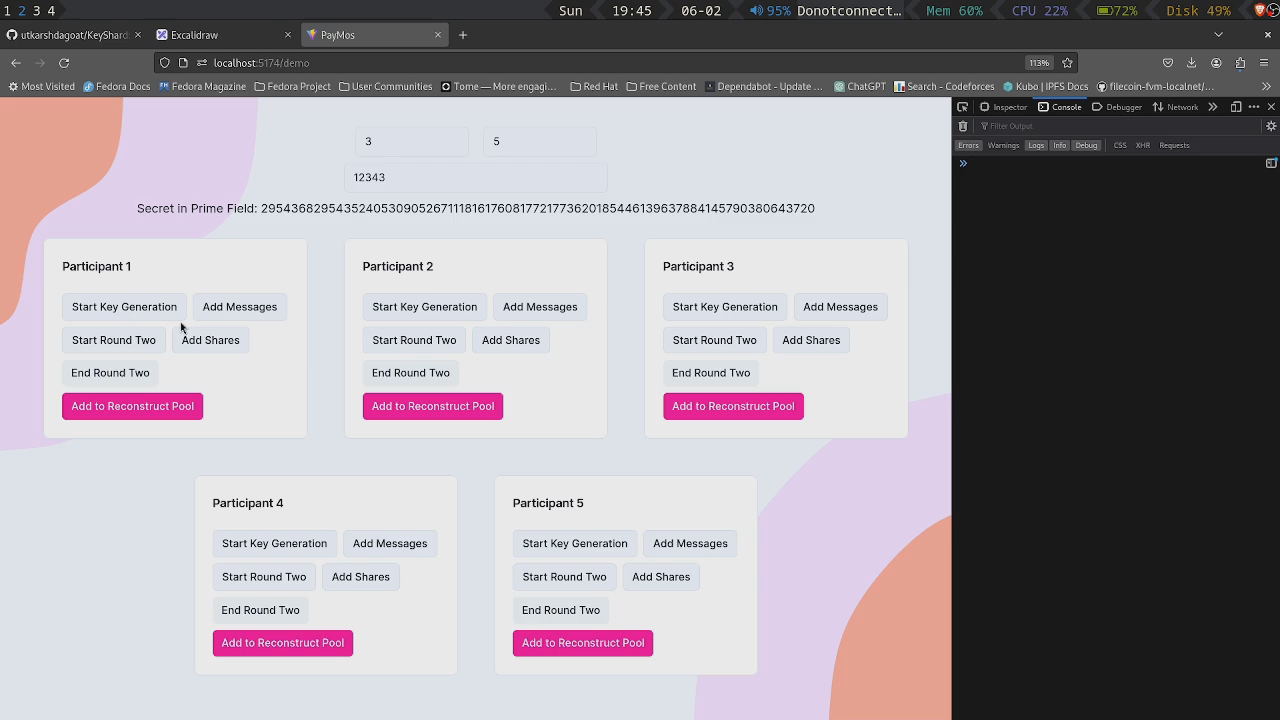Viewport: 1280px width, 720px height.
Task: Open the Red Hat bookmarks folder
Action: [594, 86]
